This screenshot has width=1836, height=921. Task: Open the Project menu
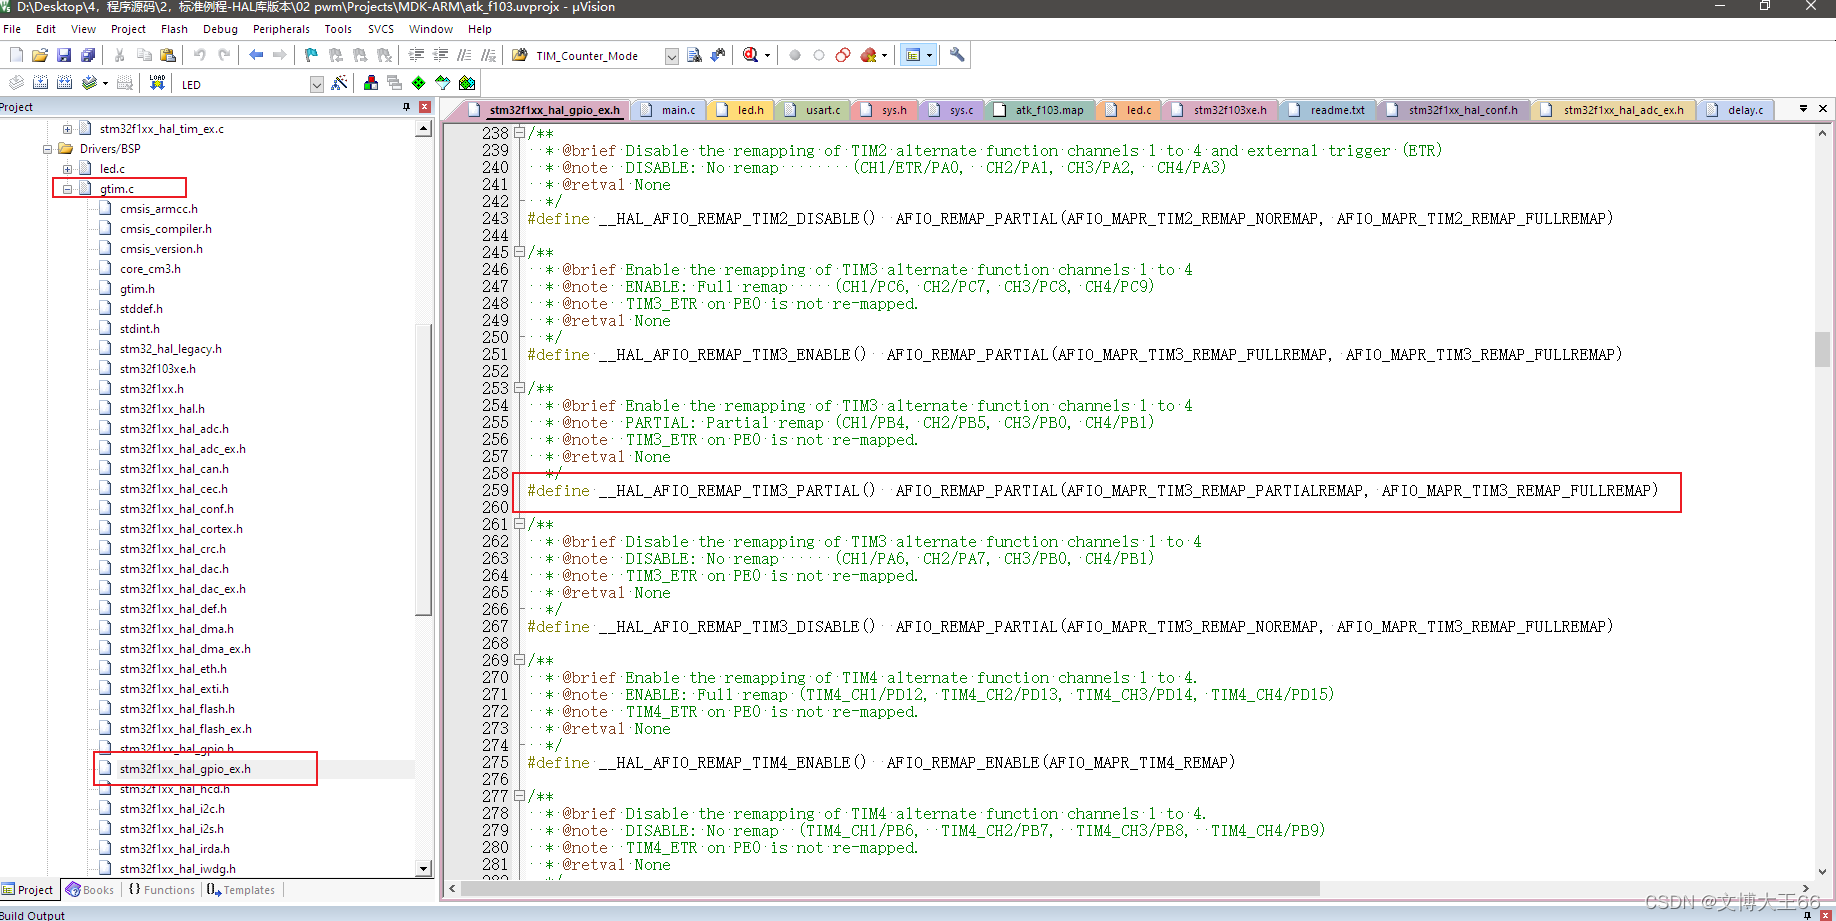[128, 29]
